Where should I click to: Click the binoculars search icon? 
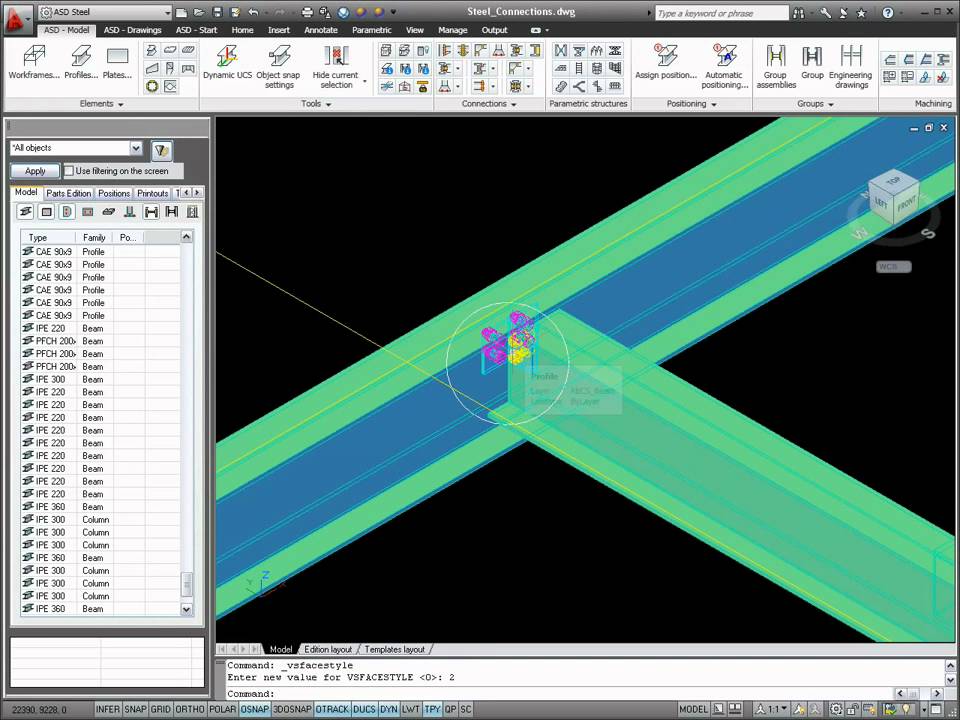click(x=798, y=13)
